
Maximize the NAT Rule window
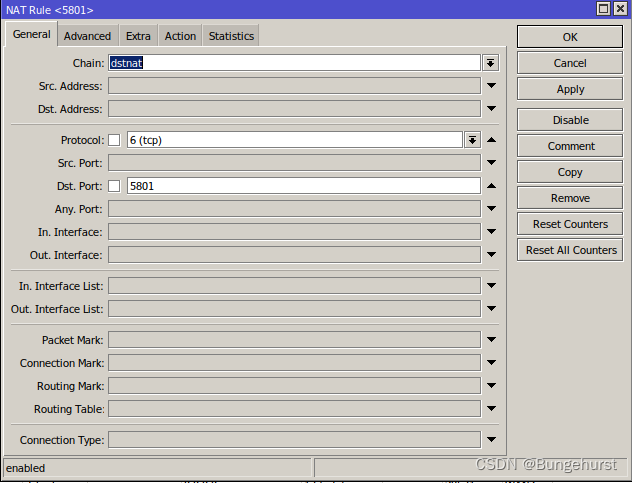pos(603,9)
